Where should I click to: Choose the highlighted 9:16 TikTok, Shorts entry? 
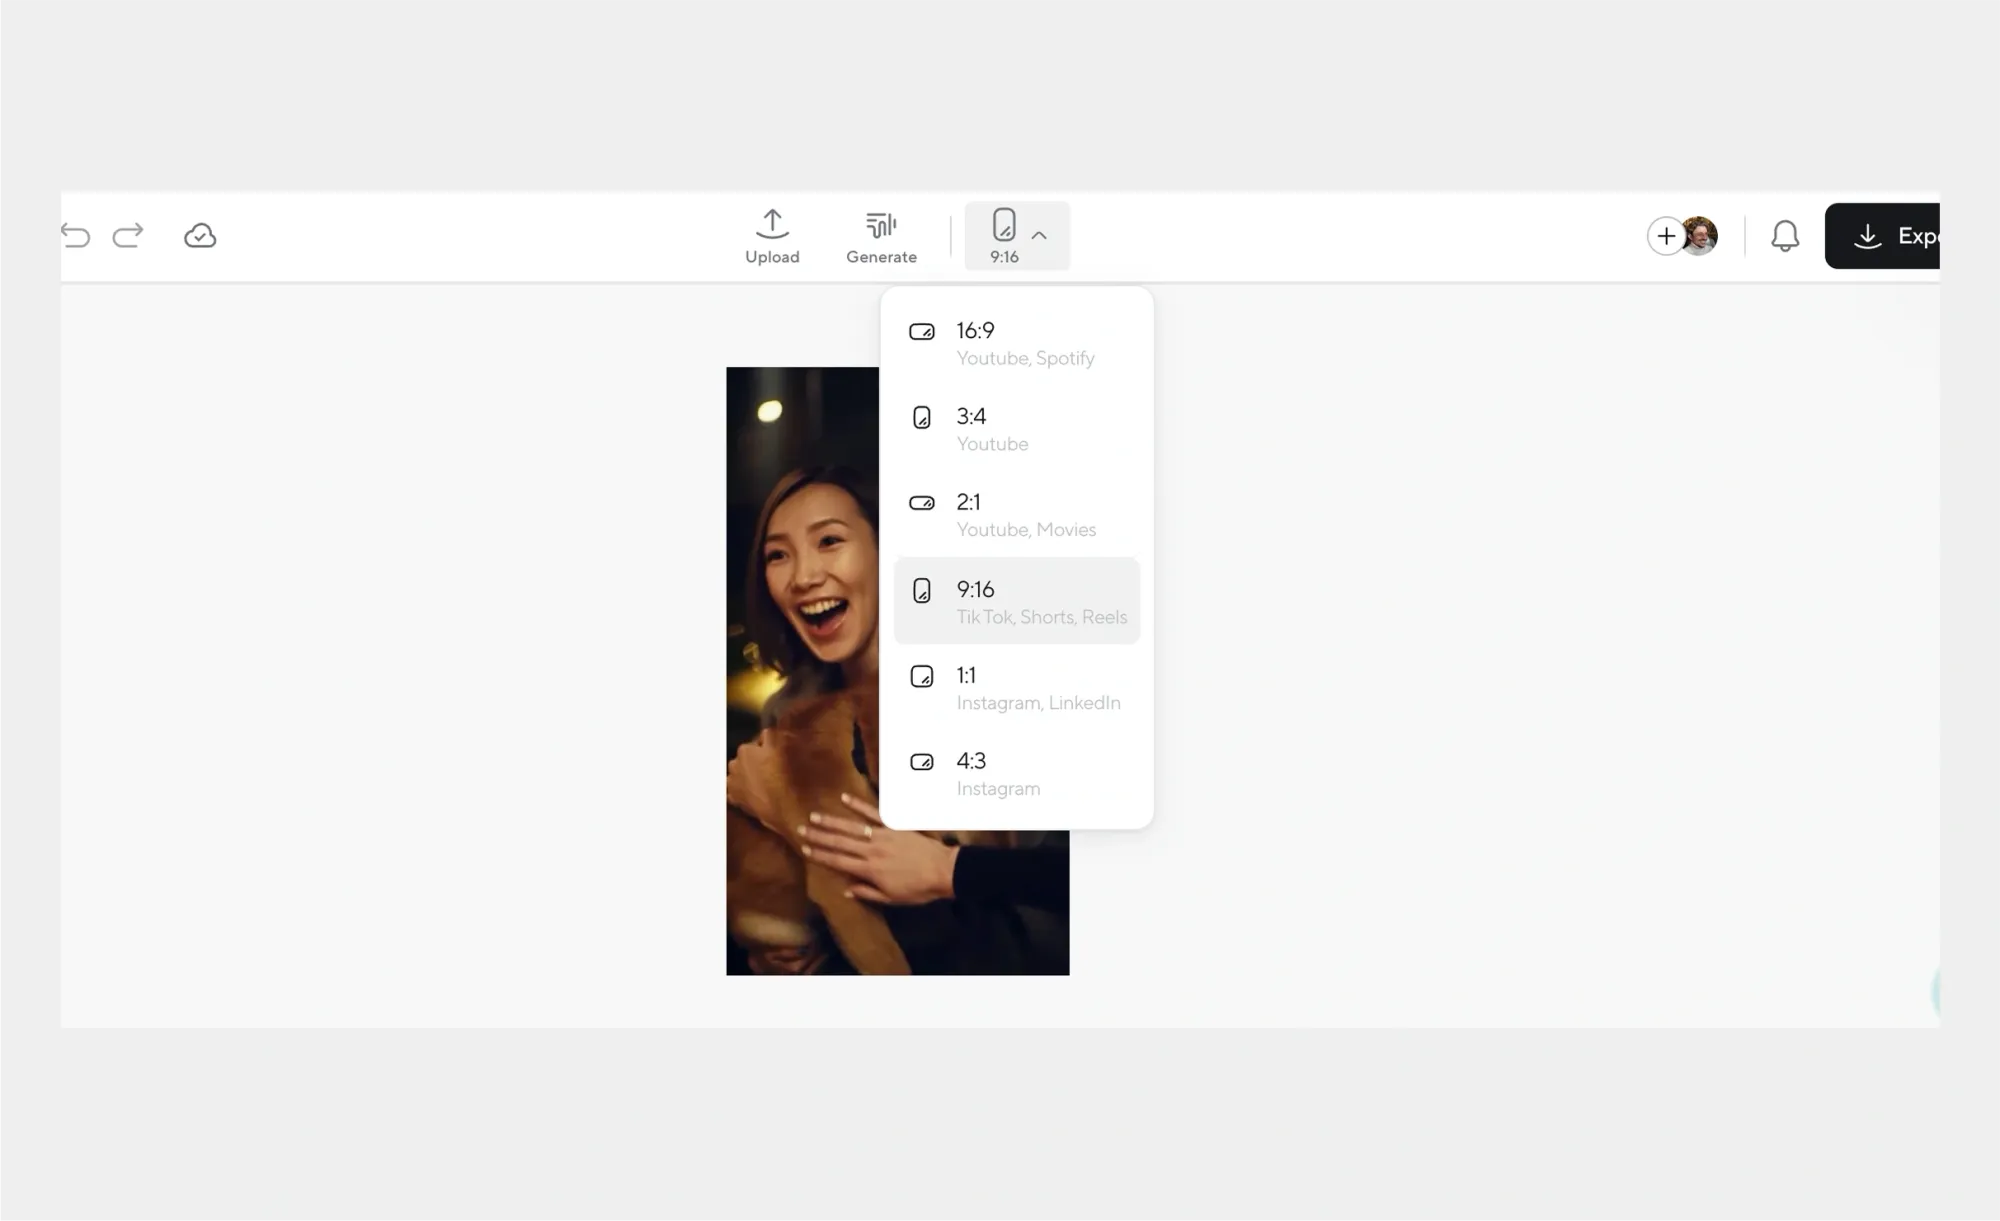[x=1017, y=601]
